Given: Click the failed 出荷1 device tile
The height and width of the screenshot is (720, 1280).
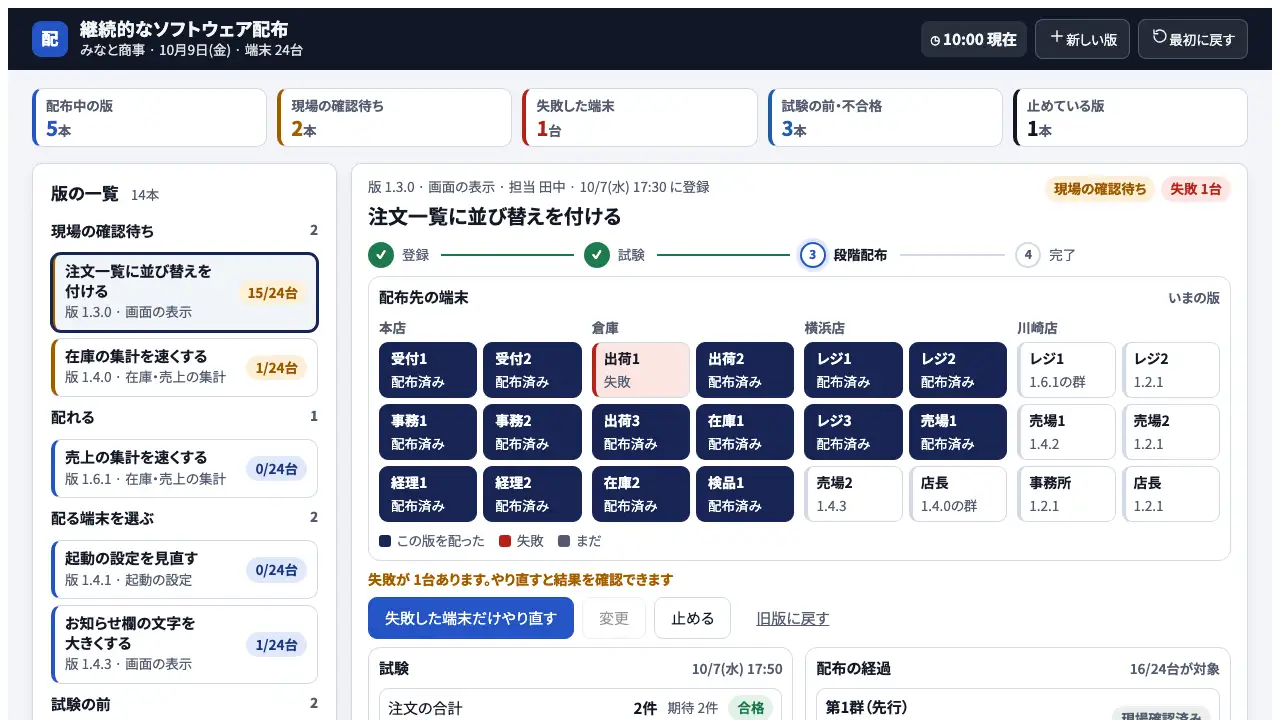Looking at the screenshot, I should pyautogui.click(x=641, y=370).
